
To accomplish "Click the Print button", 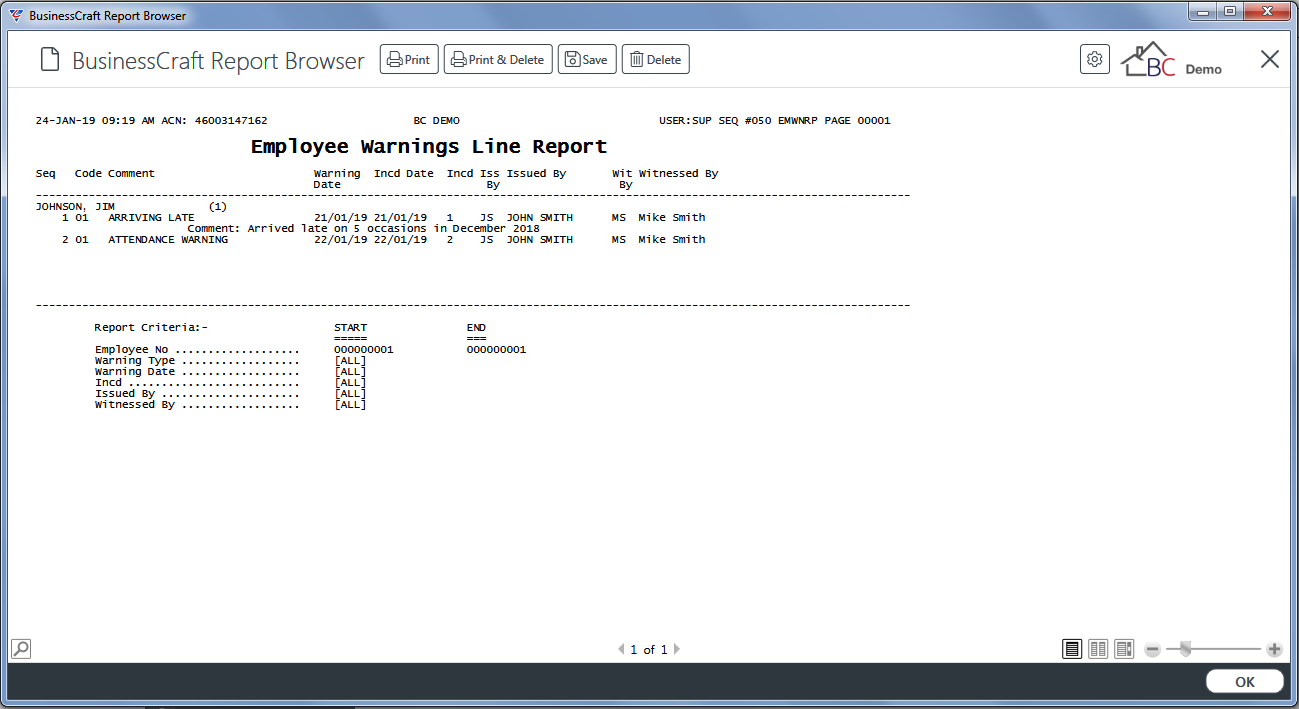I will 409,59.
